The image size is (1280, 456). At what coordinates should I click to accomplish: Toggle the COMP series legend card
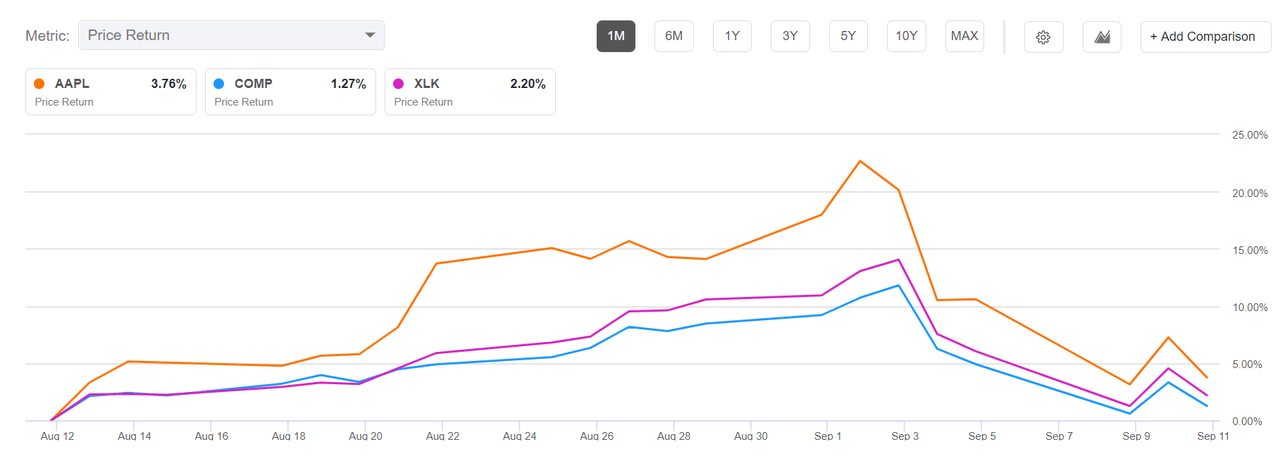290,92
